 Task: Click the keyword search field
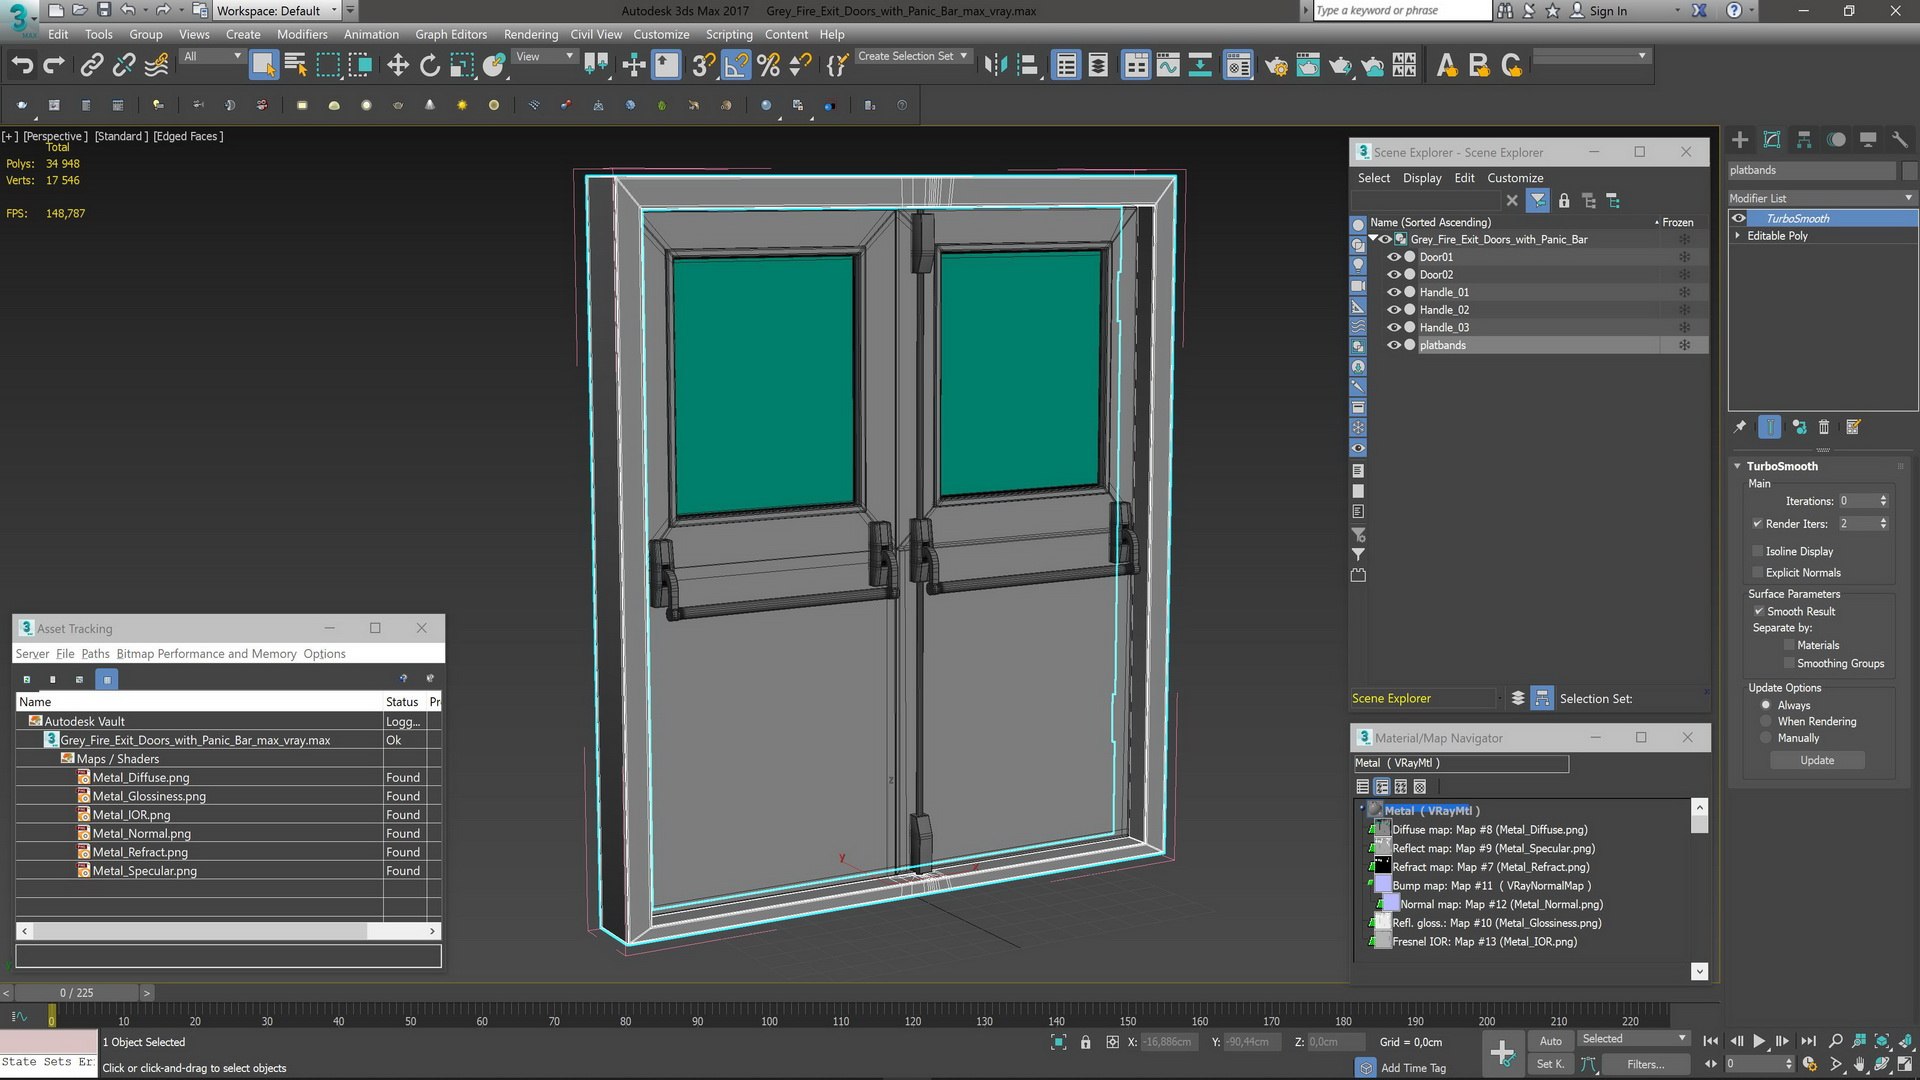coord(1401,11)
